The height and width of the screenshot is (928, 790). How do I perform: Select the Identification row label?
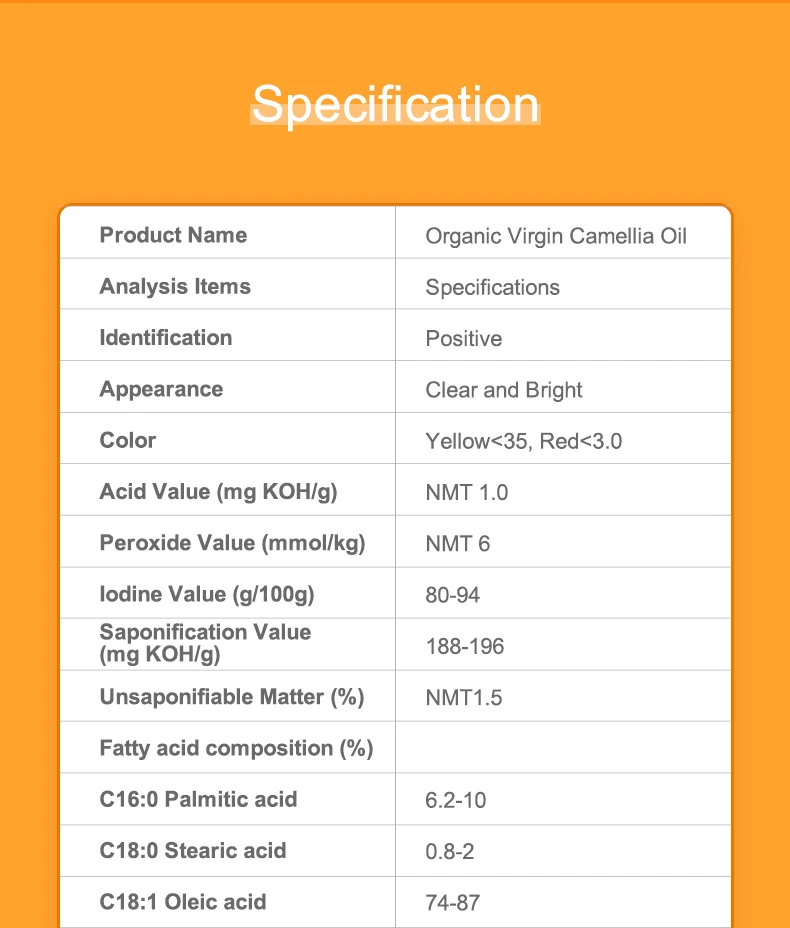[x=166, y=338]
